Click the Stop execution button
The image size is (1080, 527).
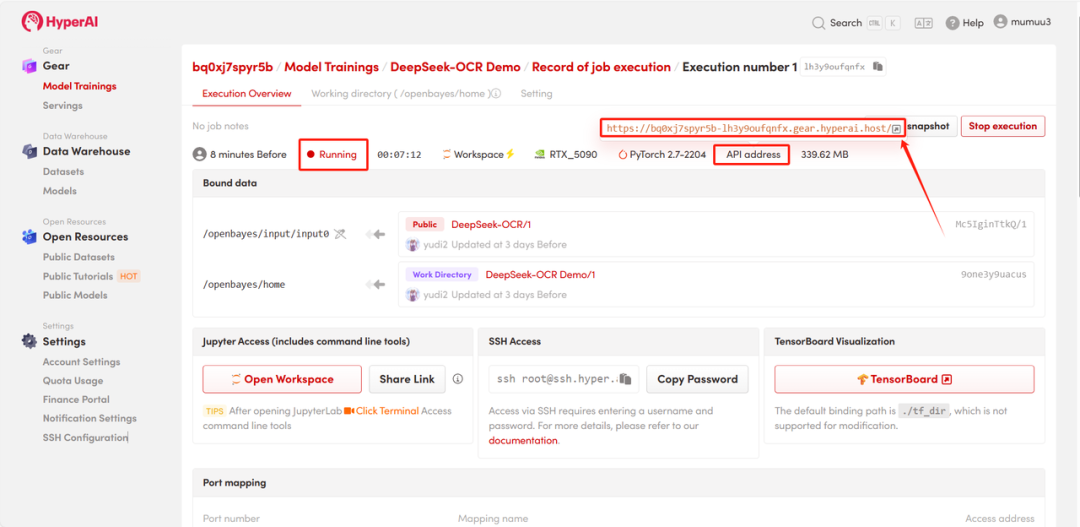click(x=1002, y=126)
